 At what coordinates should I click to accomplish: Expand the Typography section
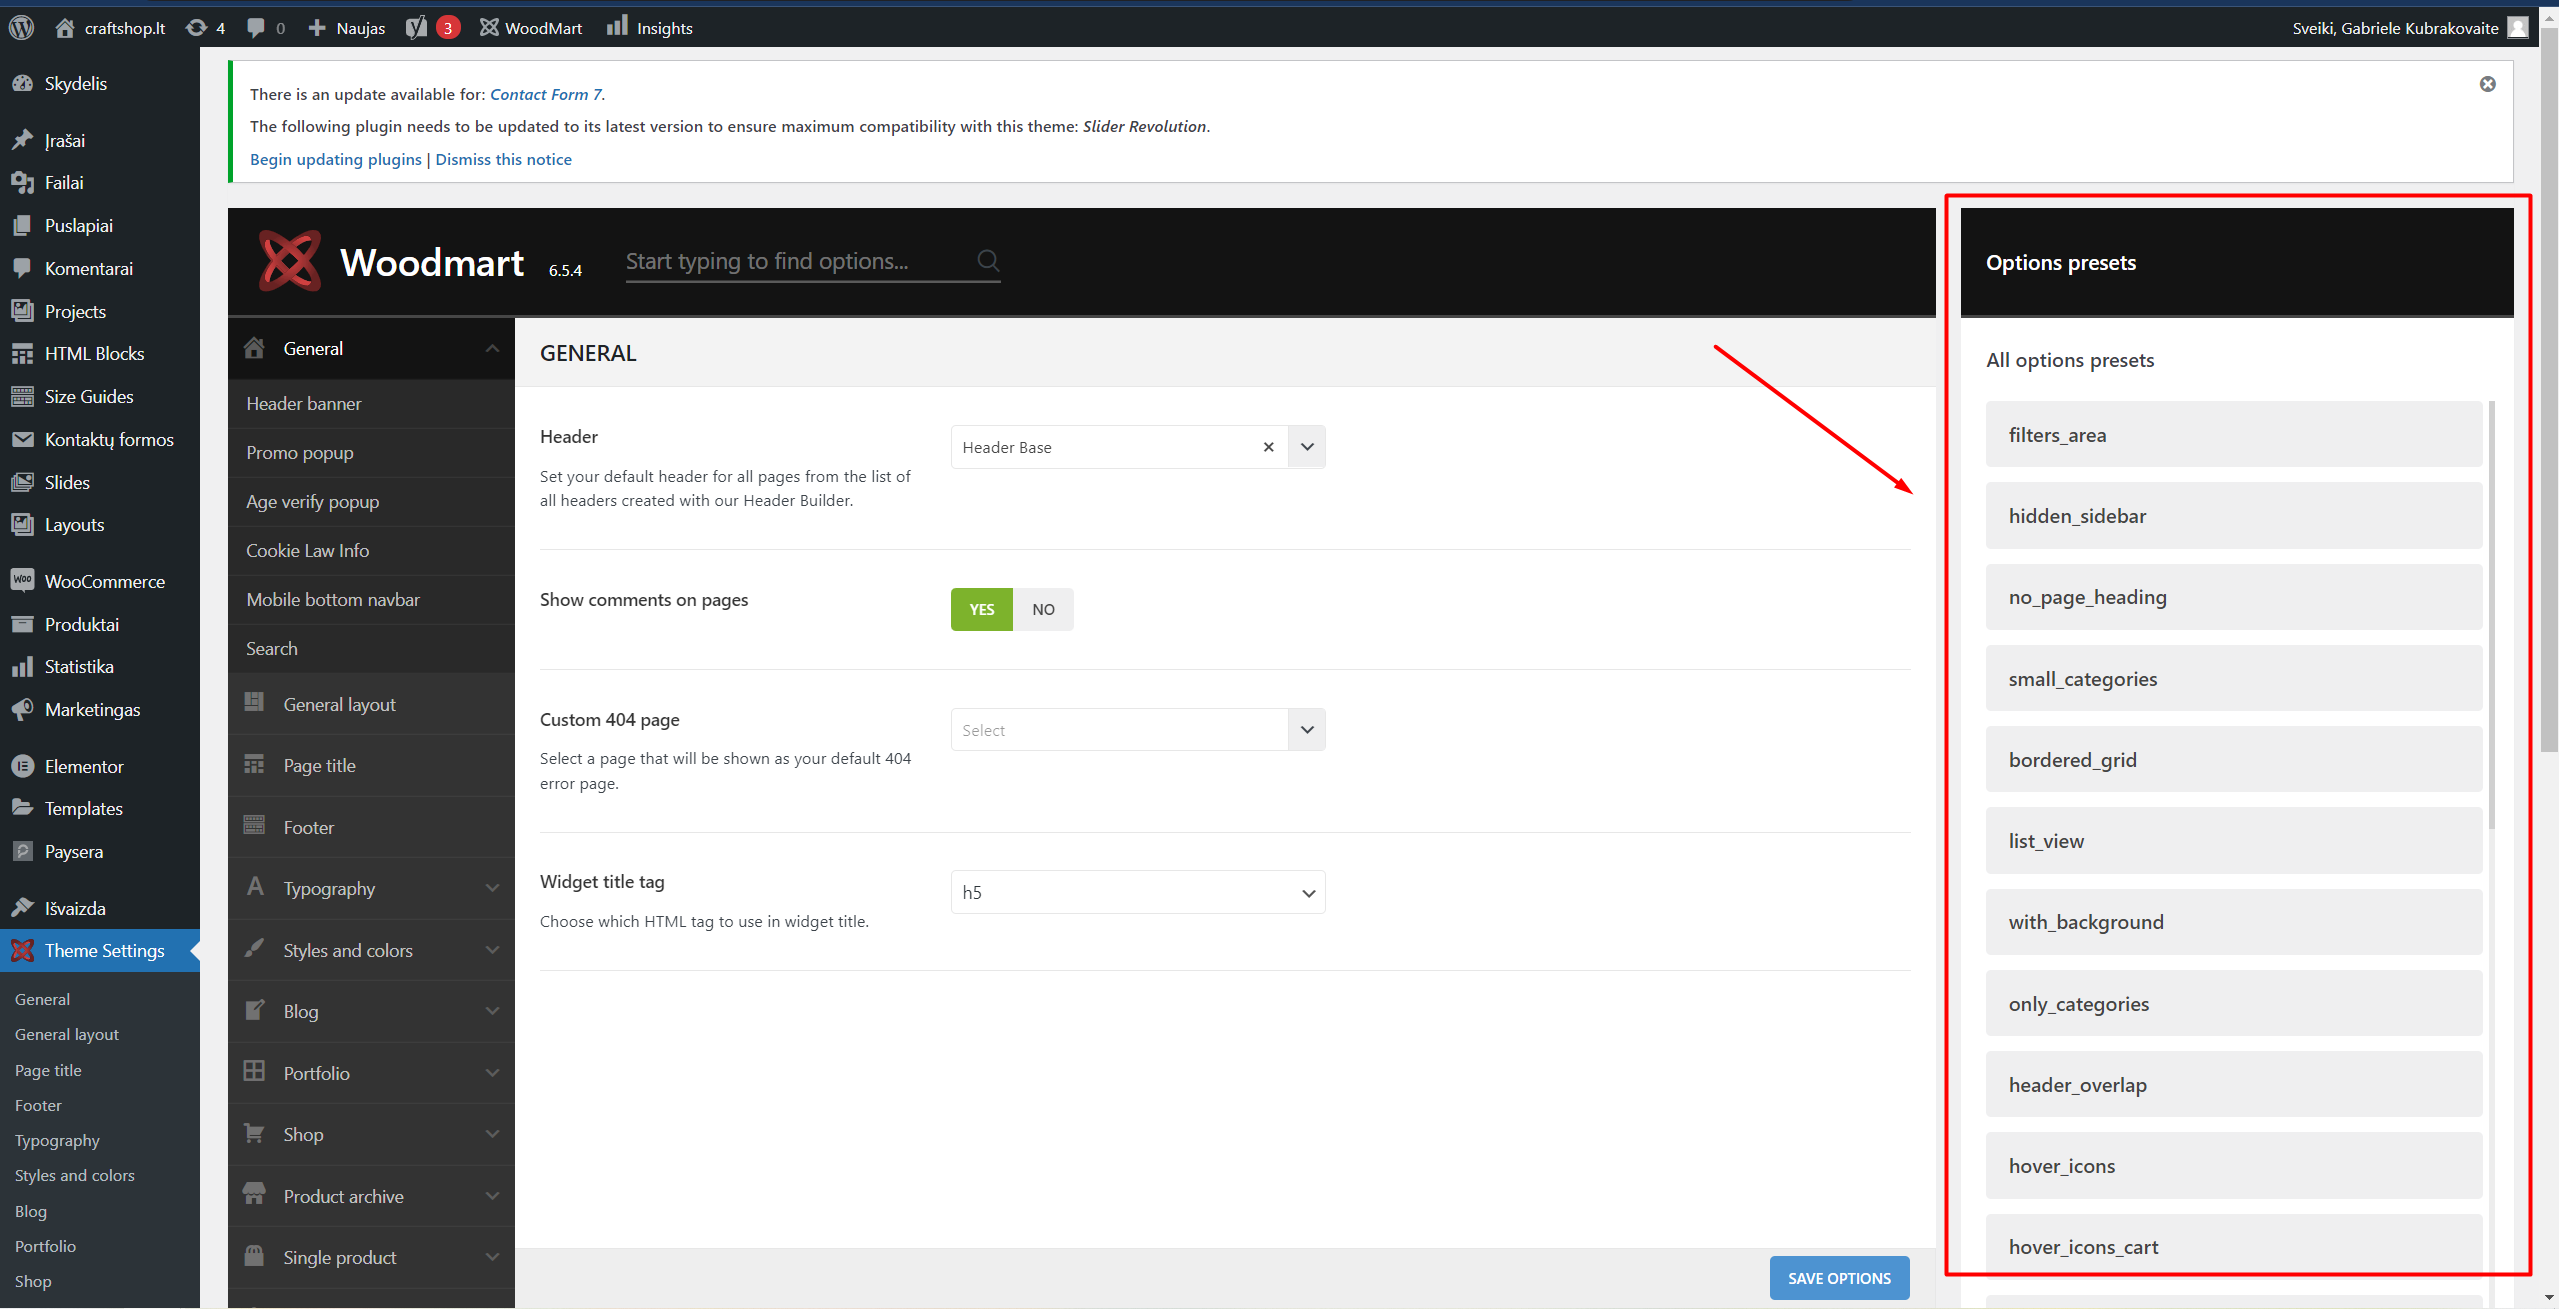[492, 888]
